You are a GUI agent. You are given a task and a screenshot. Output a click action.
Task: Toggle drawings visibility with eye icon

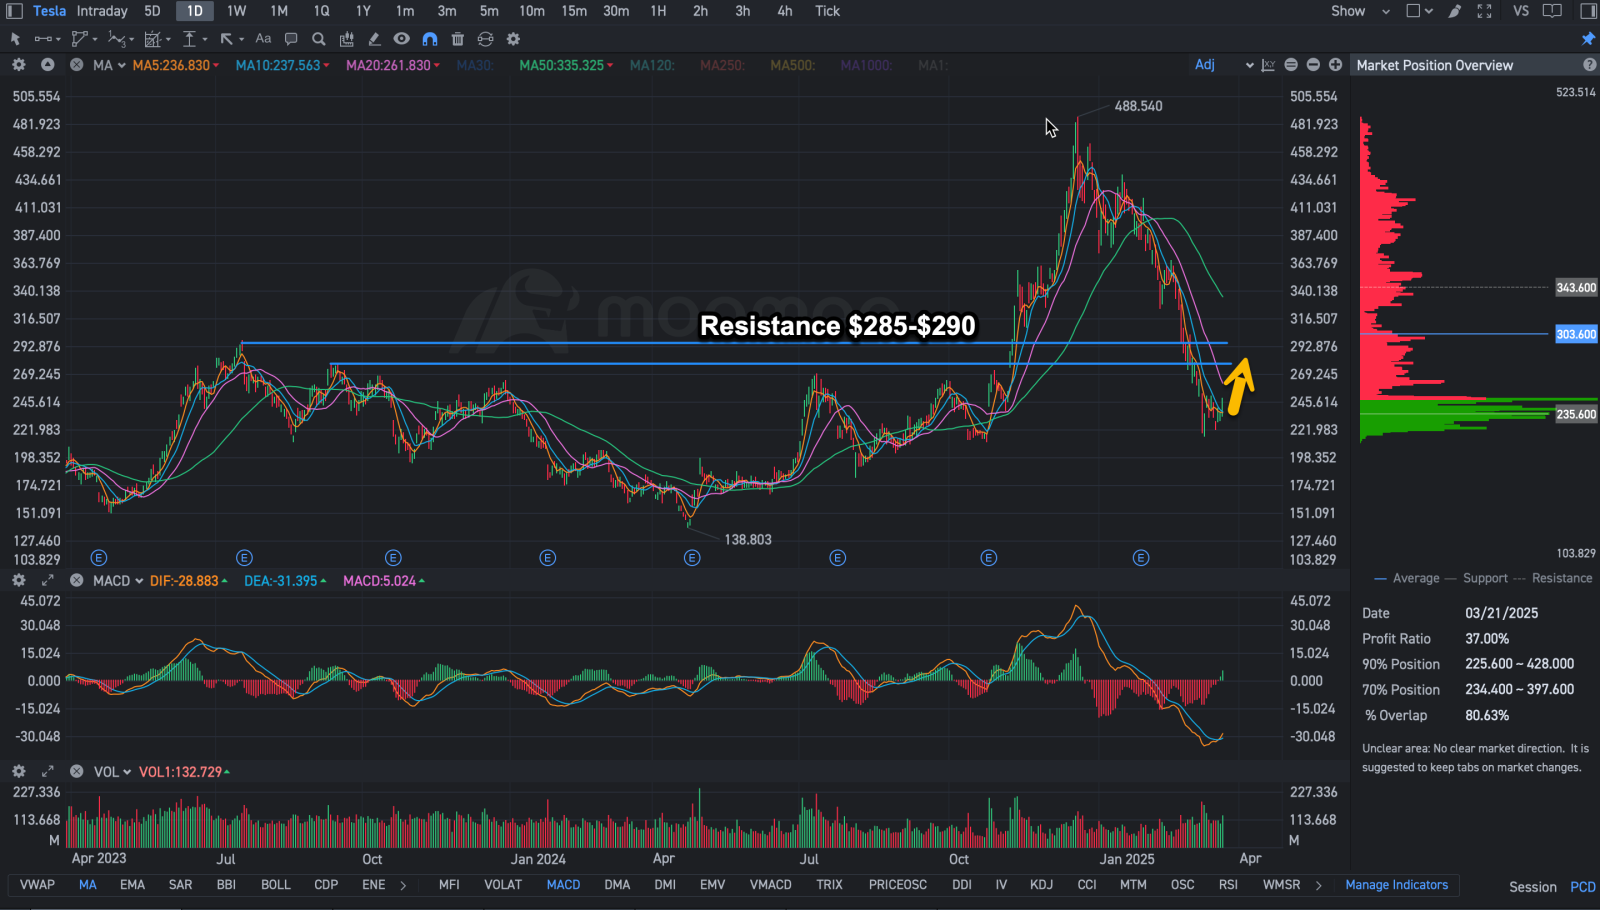pyautogui.click(x=402, y=39)
